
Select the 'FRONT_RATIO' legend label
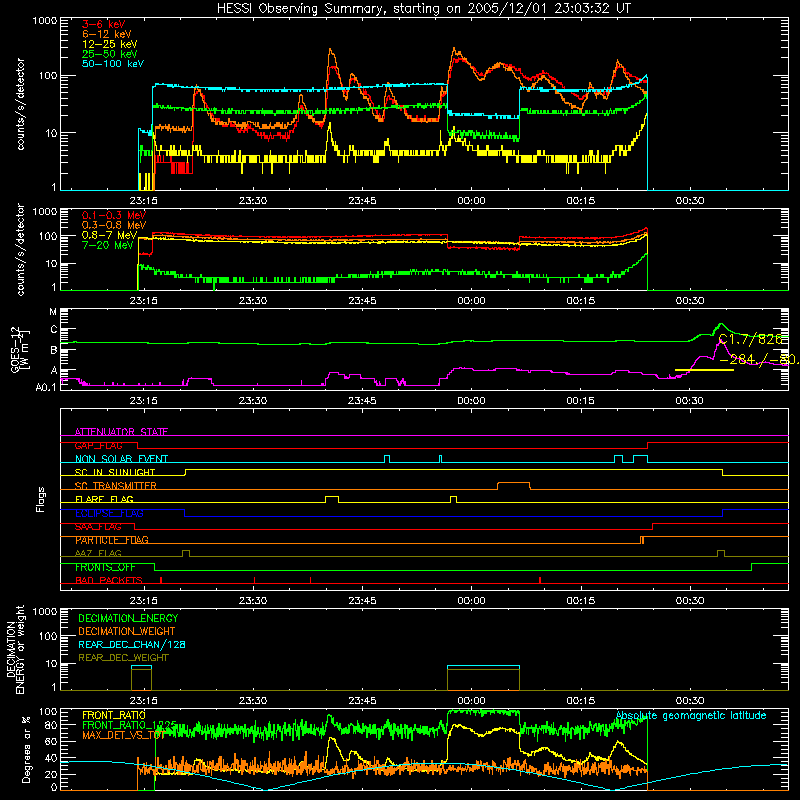[114, 715]
